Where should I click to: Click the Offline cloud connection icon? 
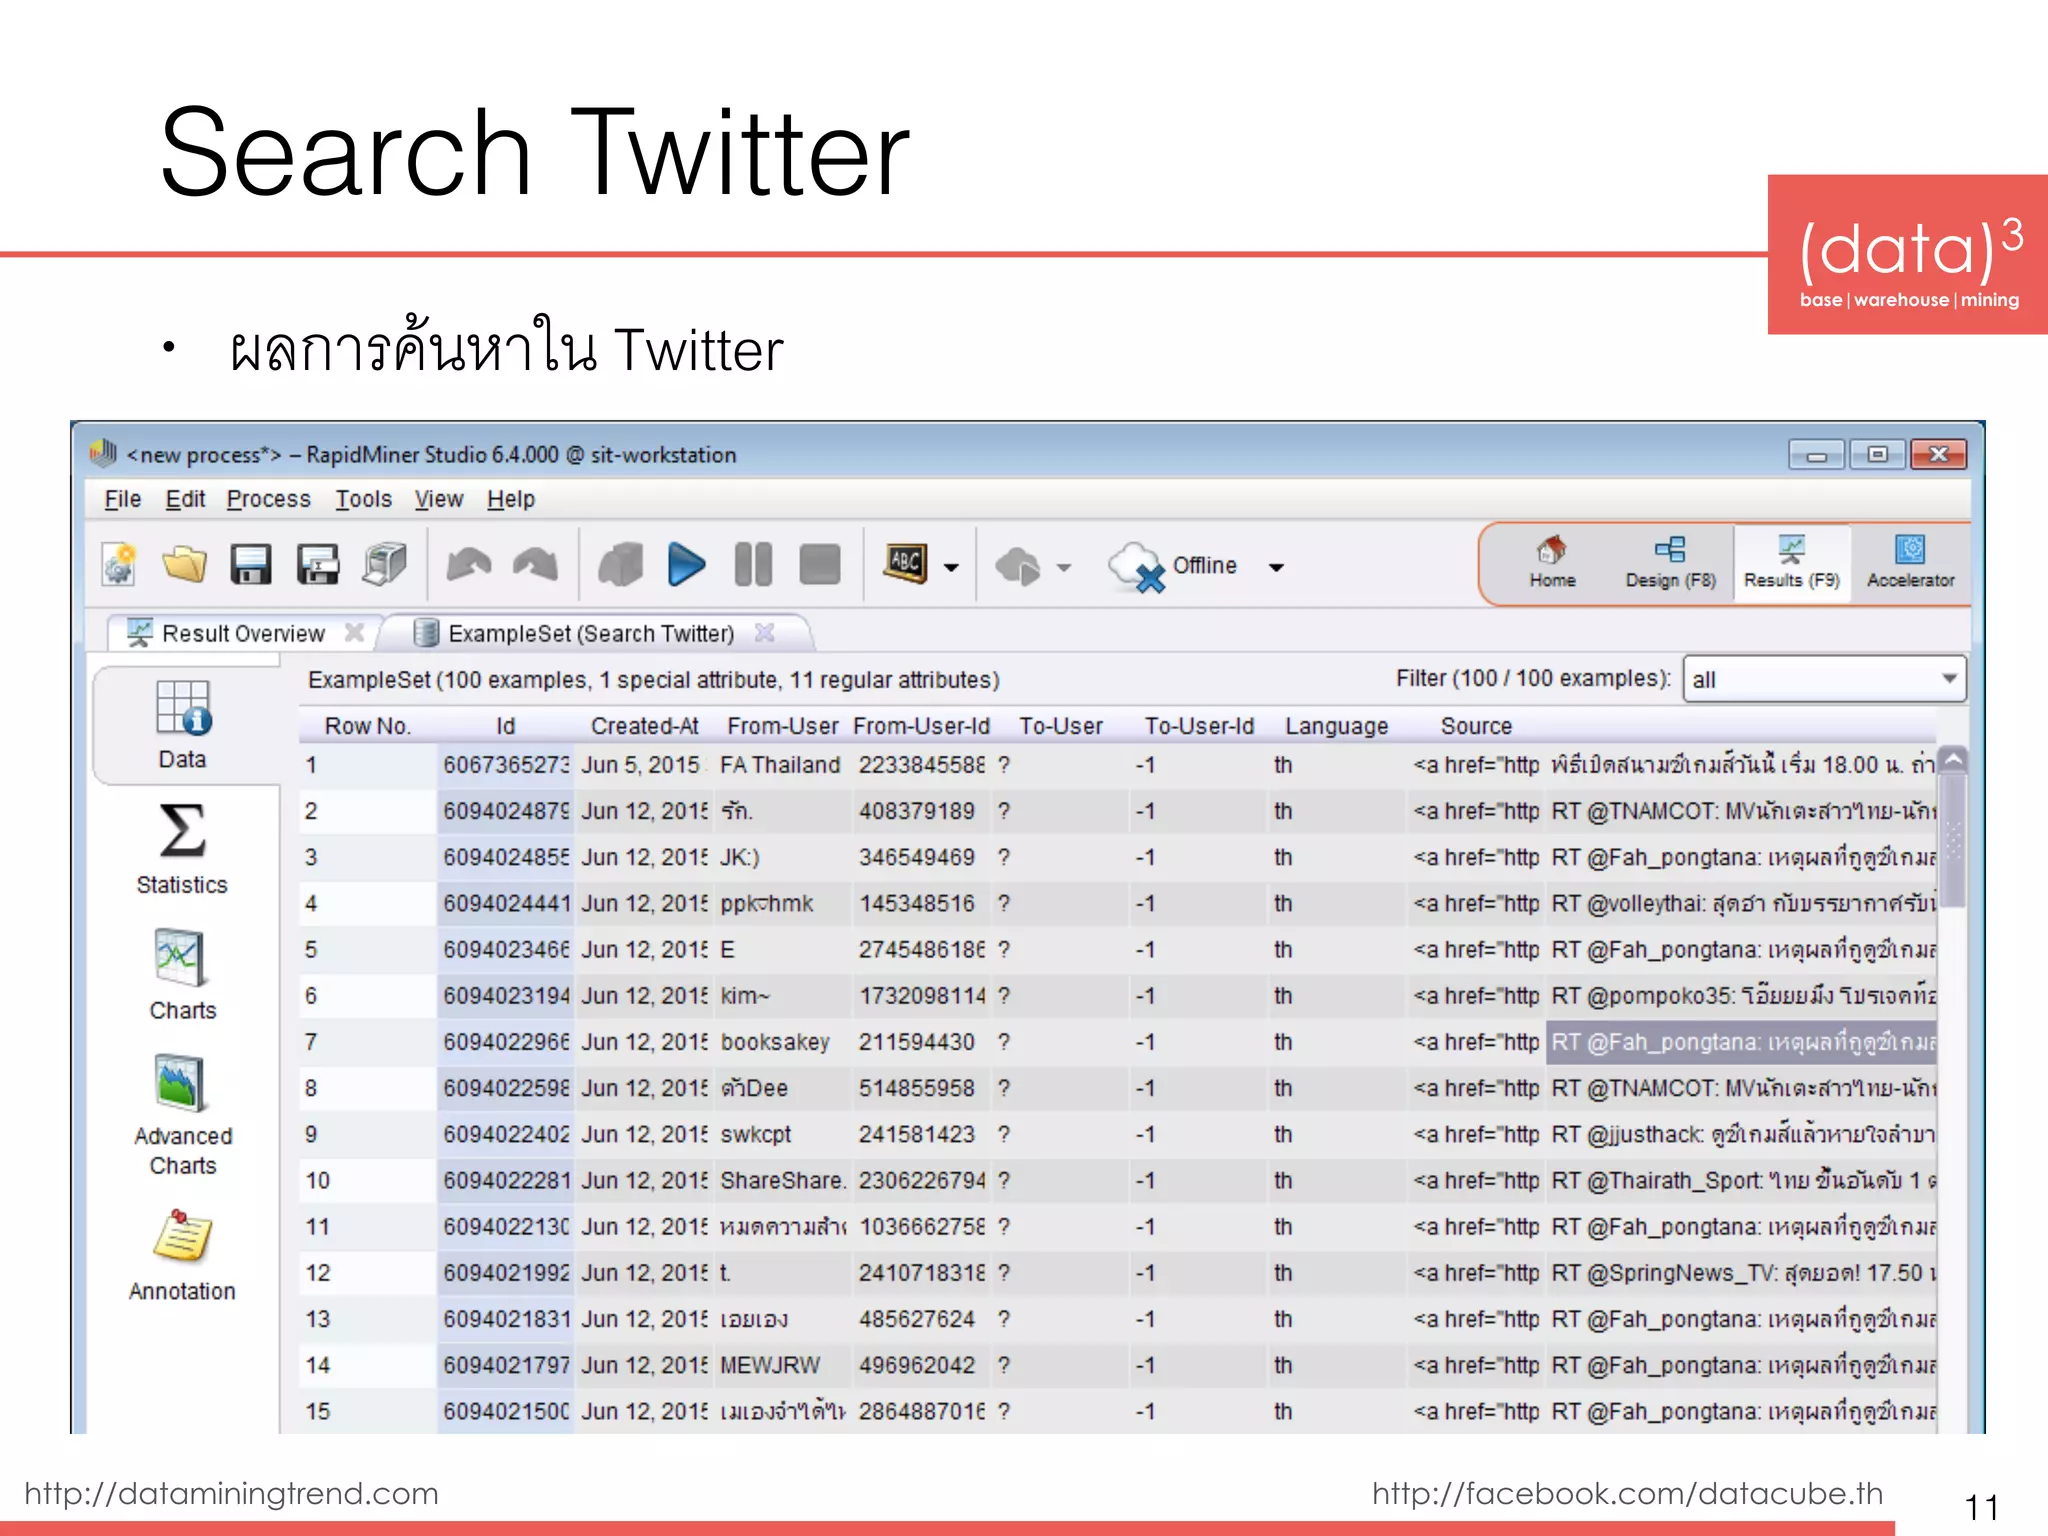pos(1138,567)
